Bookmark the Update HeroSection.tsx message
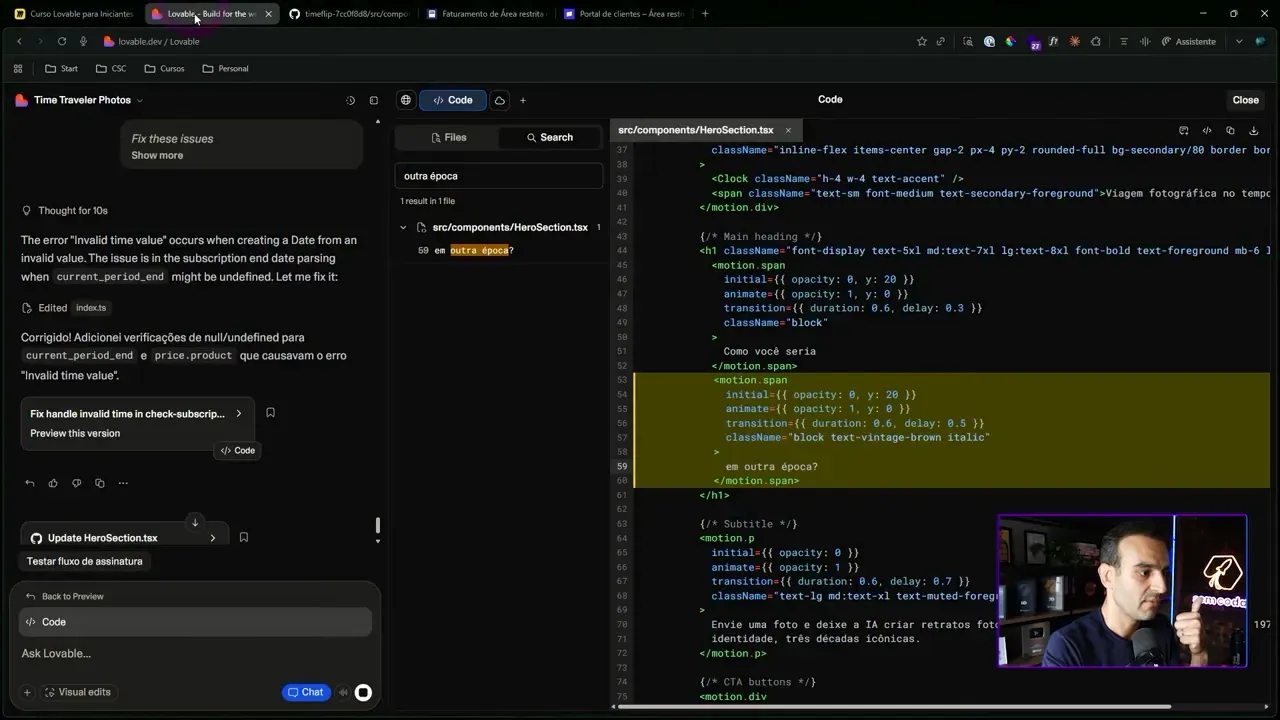Image resolution: width=1280 pixels, height=720 pixels. point(244,537)
